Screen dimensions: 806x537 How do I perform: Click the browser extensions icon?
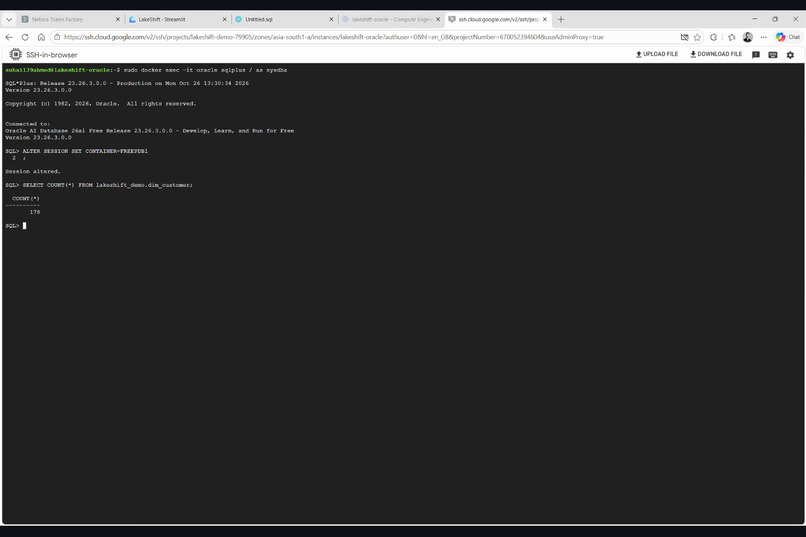713,37
